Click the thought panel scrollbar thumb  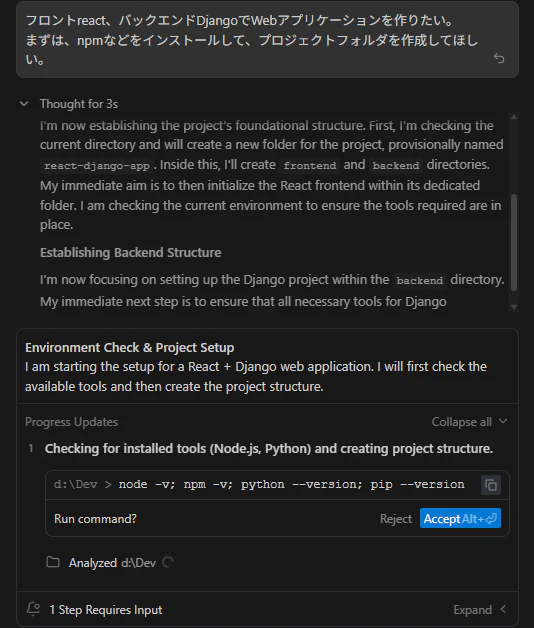[514, 243]
